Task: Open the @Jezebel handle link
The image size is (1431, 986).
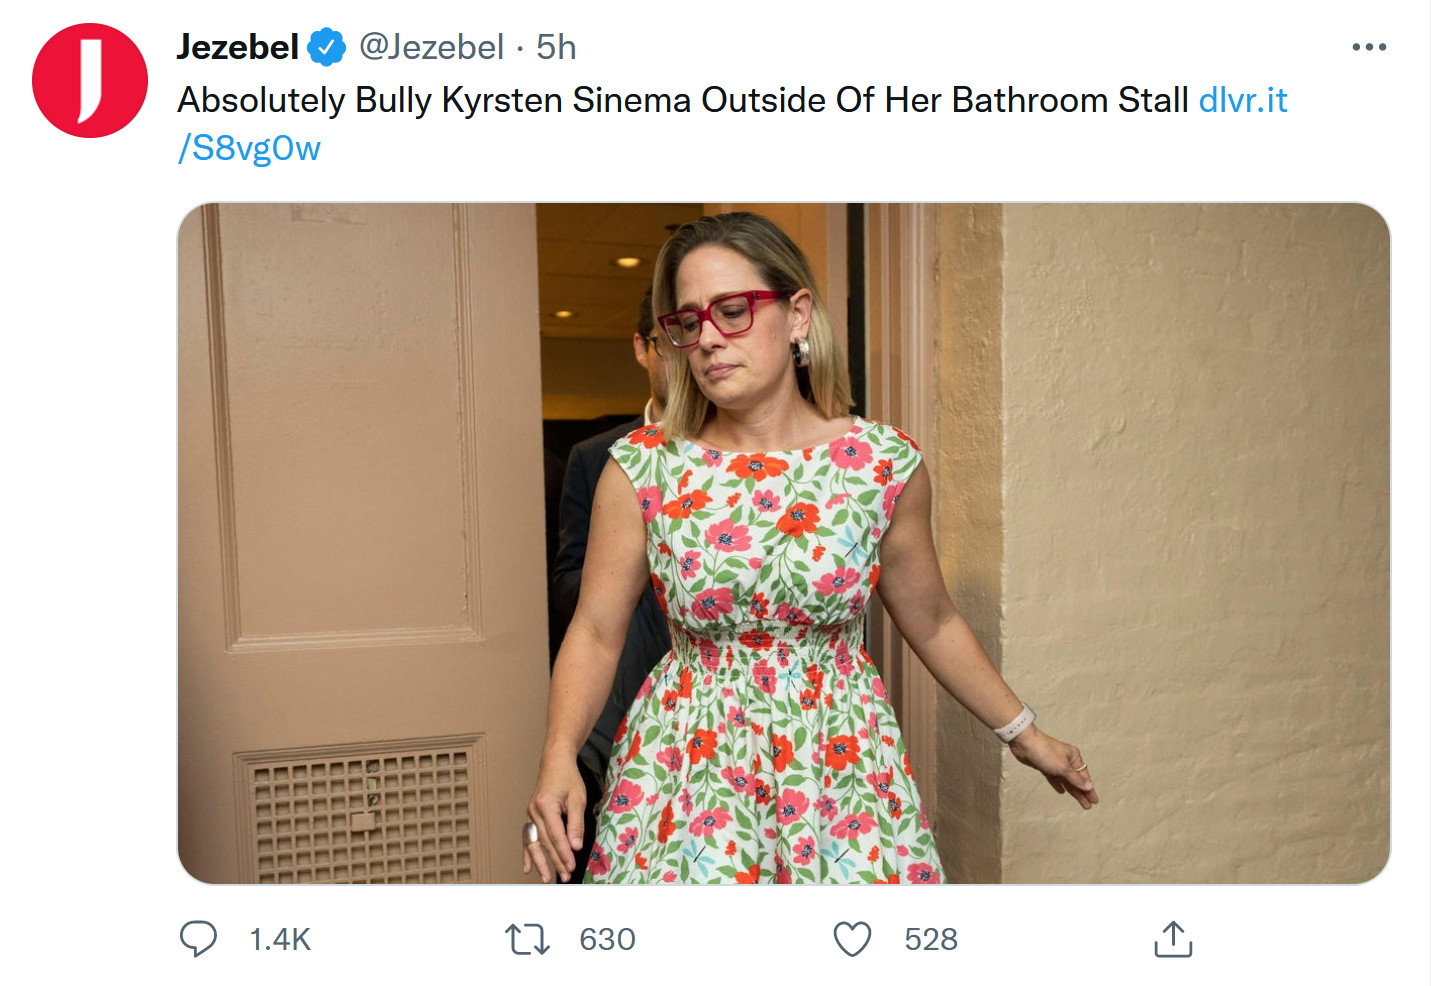Action: 431,47
